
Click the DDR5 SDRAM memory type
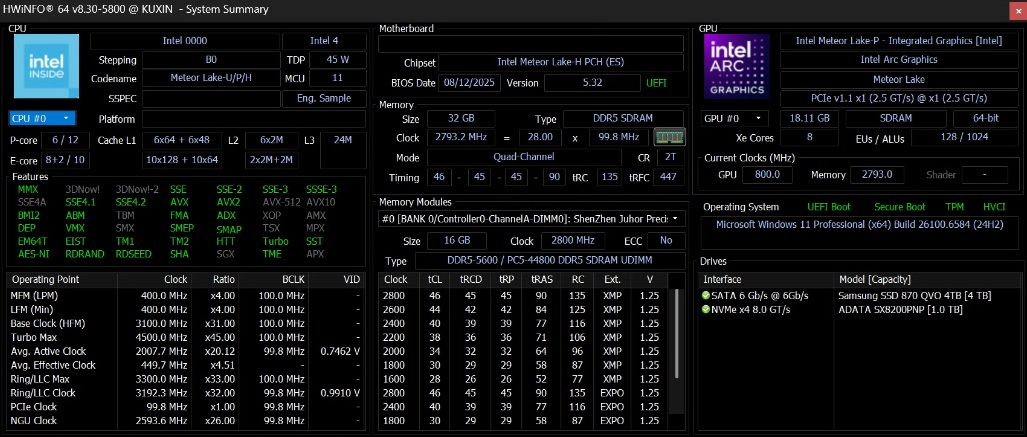pos(624,119)
